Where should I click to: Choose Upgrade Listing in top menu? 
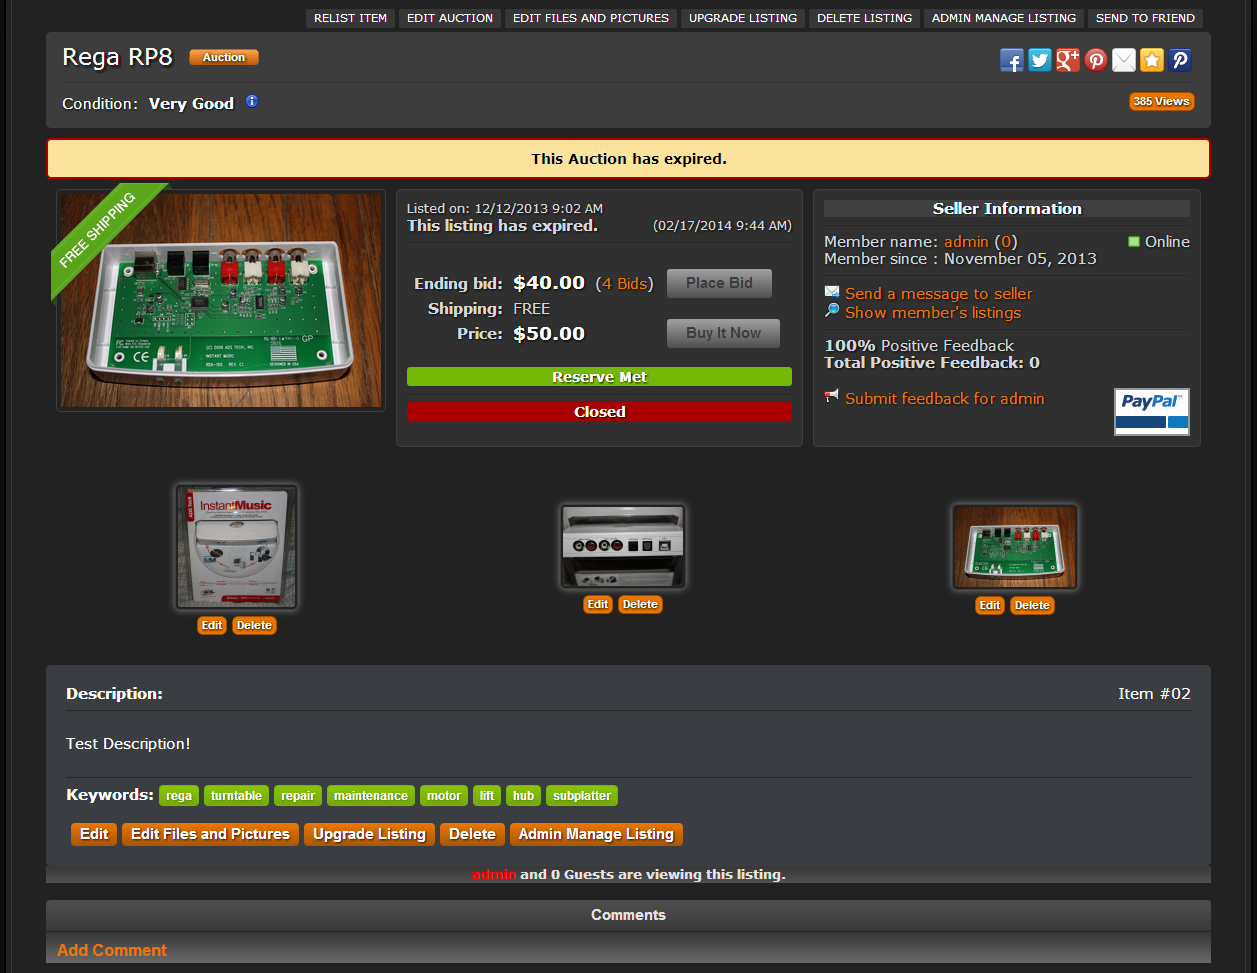point(743,18)
